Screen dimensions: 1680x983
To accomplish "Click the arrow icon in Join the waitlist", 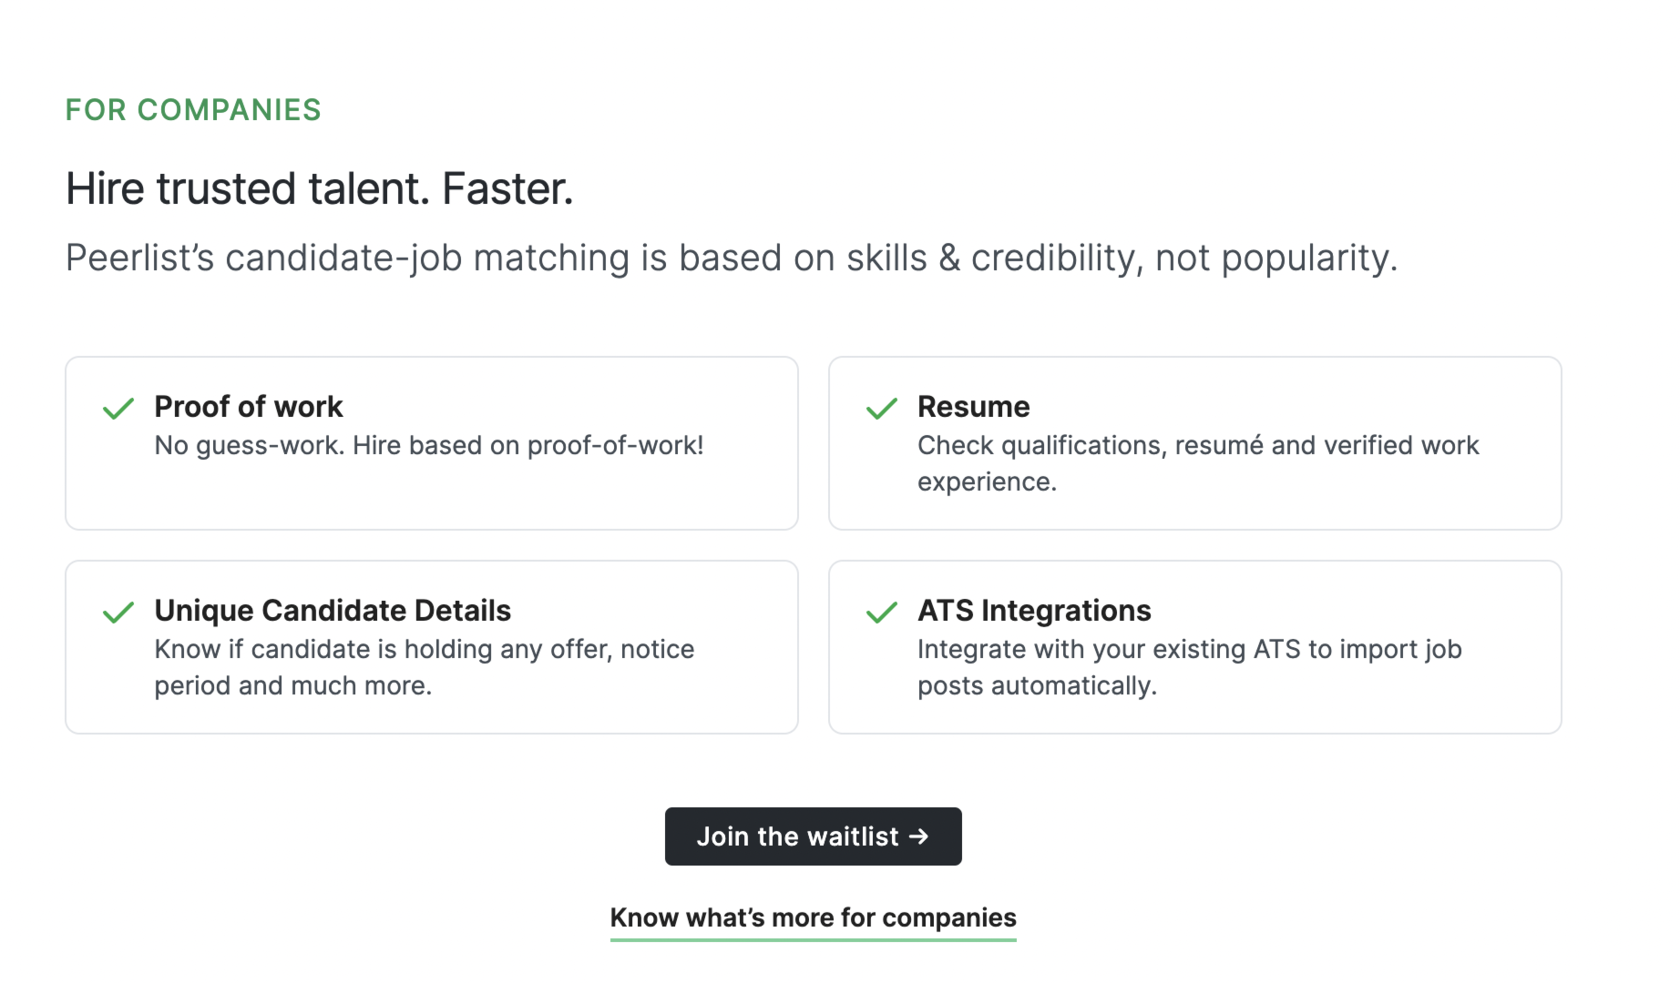I will (919, 836).
